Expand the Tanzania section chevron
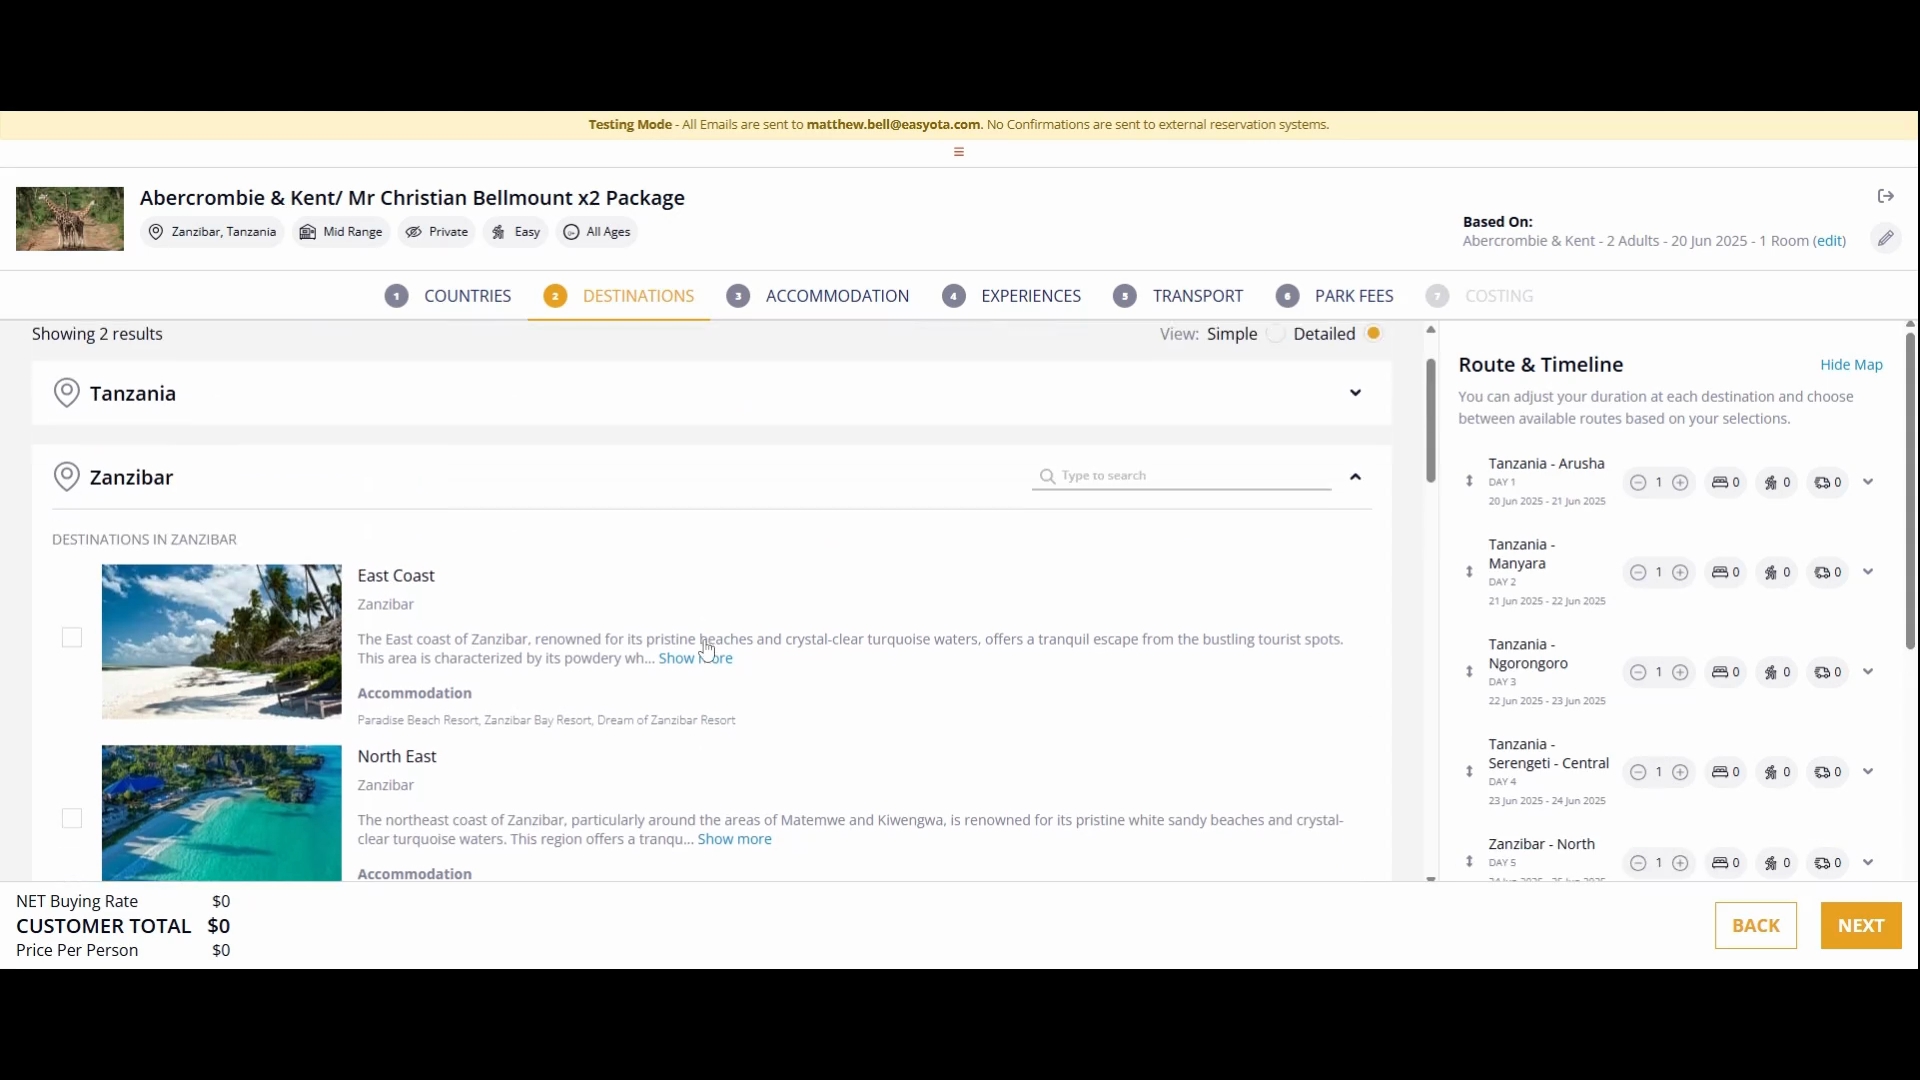Viewport: 1920px width, 1080px height. click(1356, 393)
